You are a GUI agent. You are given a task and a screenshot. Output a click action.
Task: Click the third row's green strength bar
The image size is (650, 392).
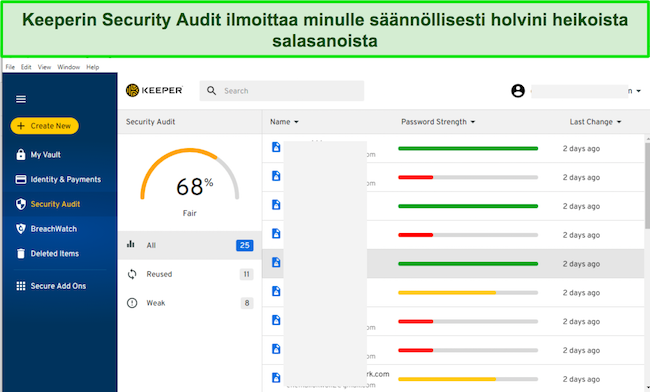tap(468, 206)
